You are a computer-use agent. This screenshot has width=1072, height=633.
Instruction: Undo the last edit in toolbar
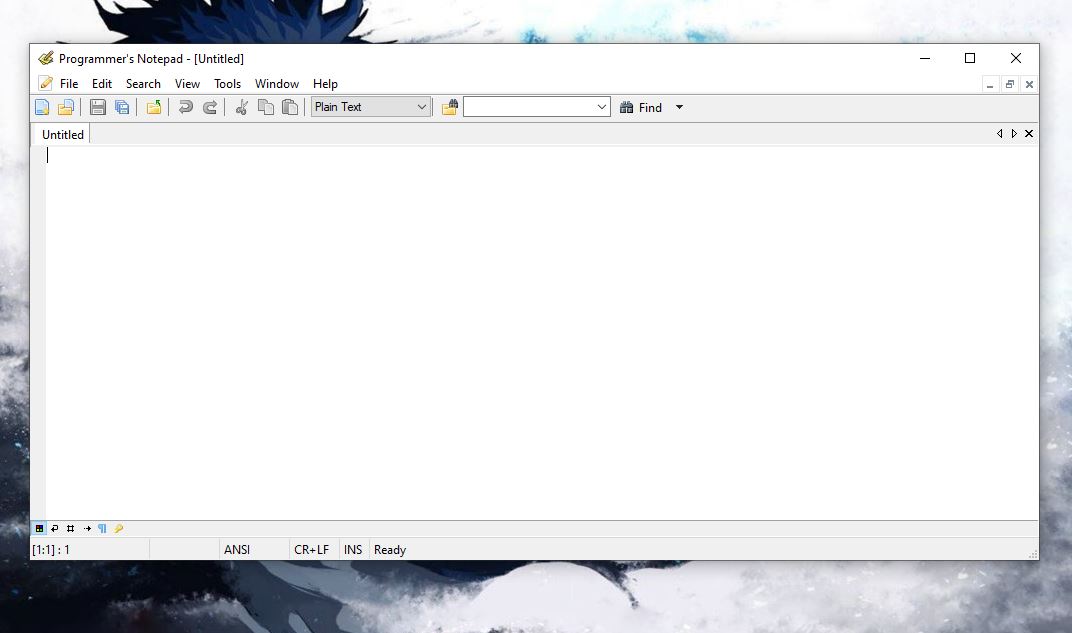186,107
